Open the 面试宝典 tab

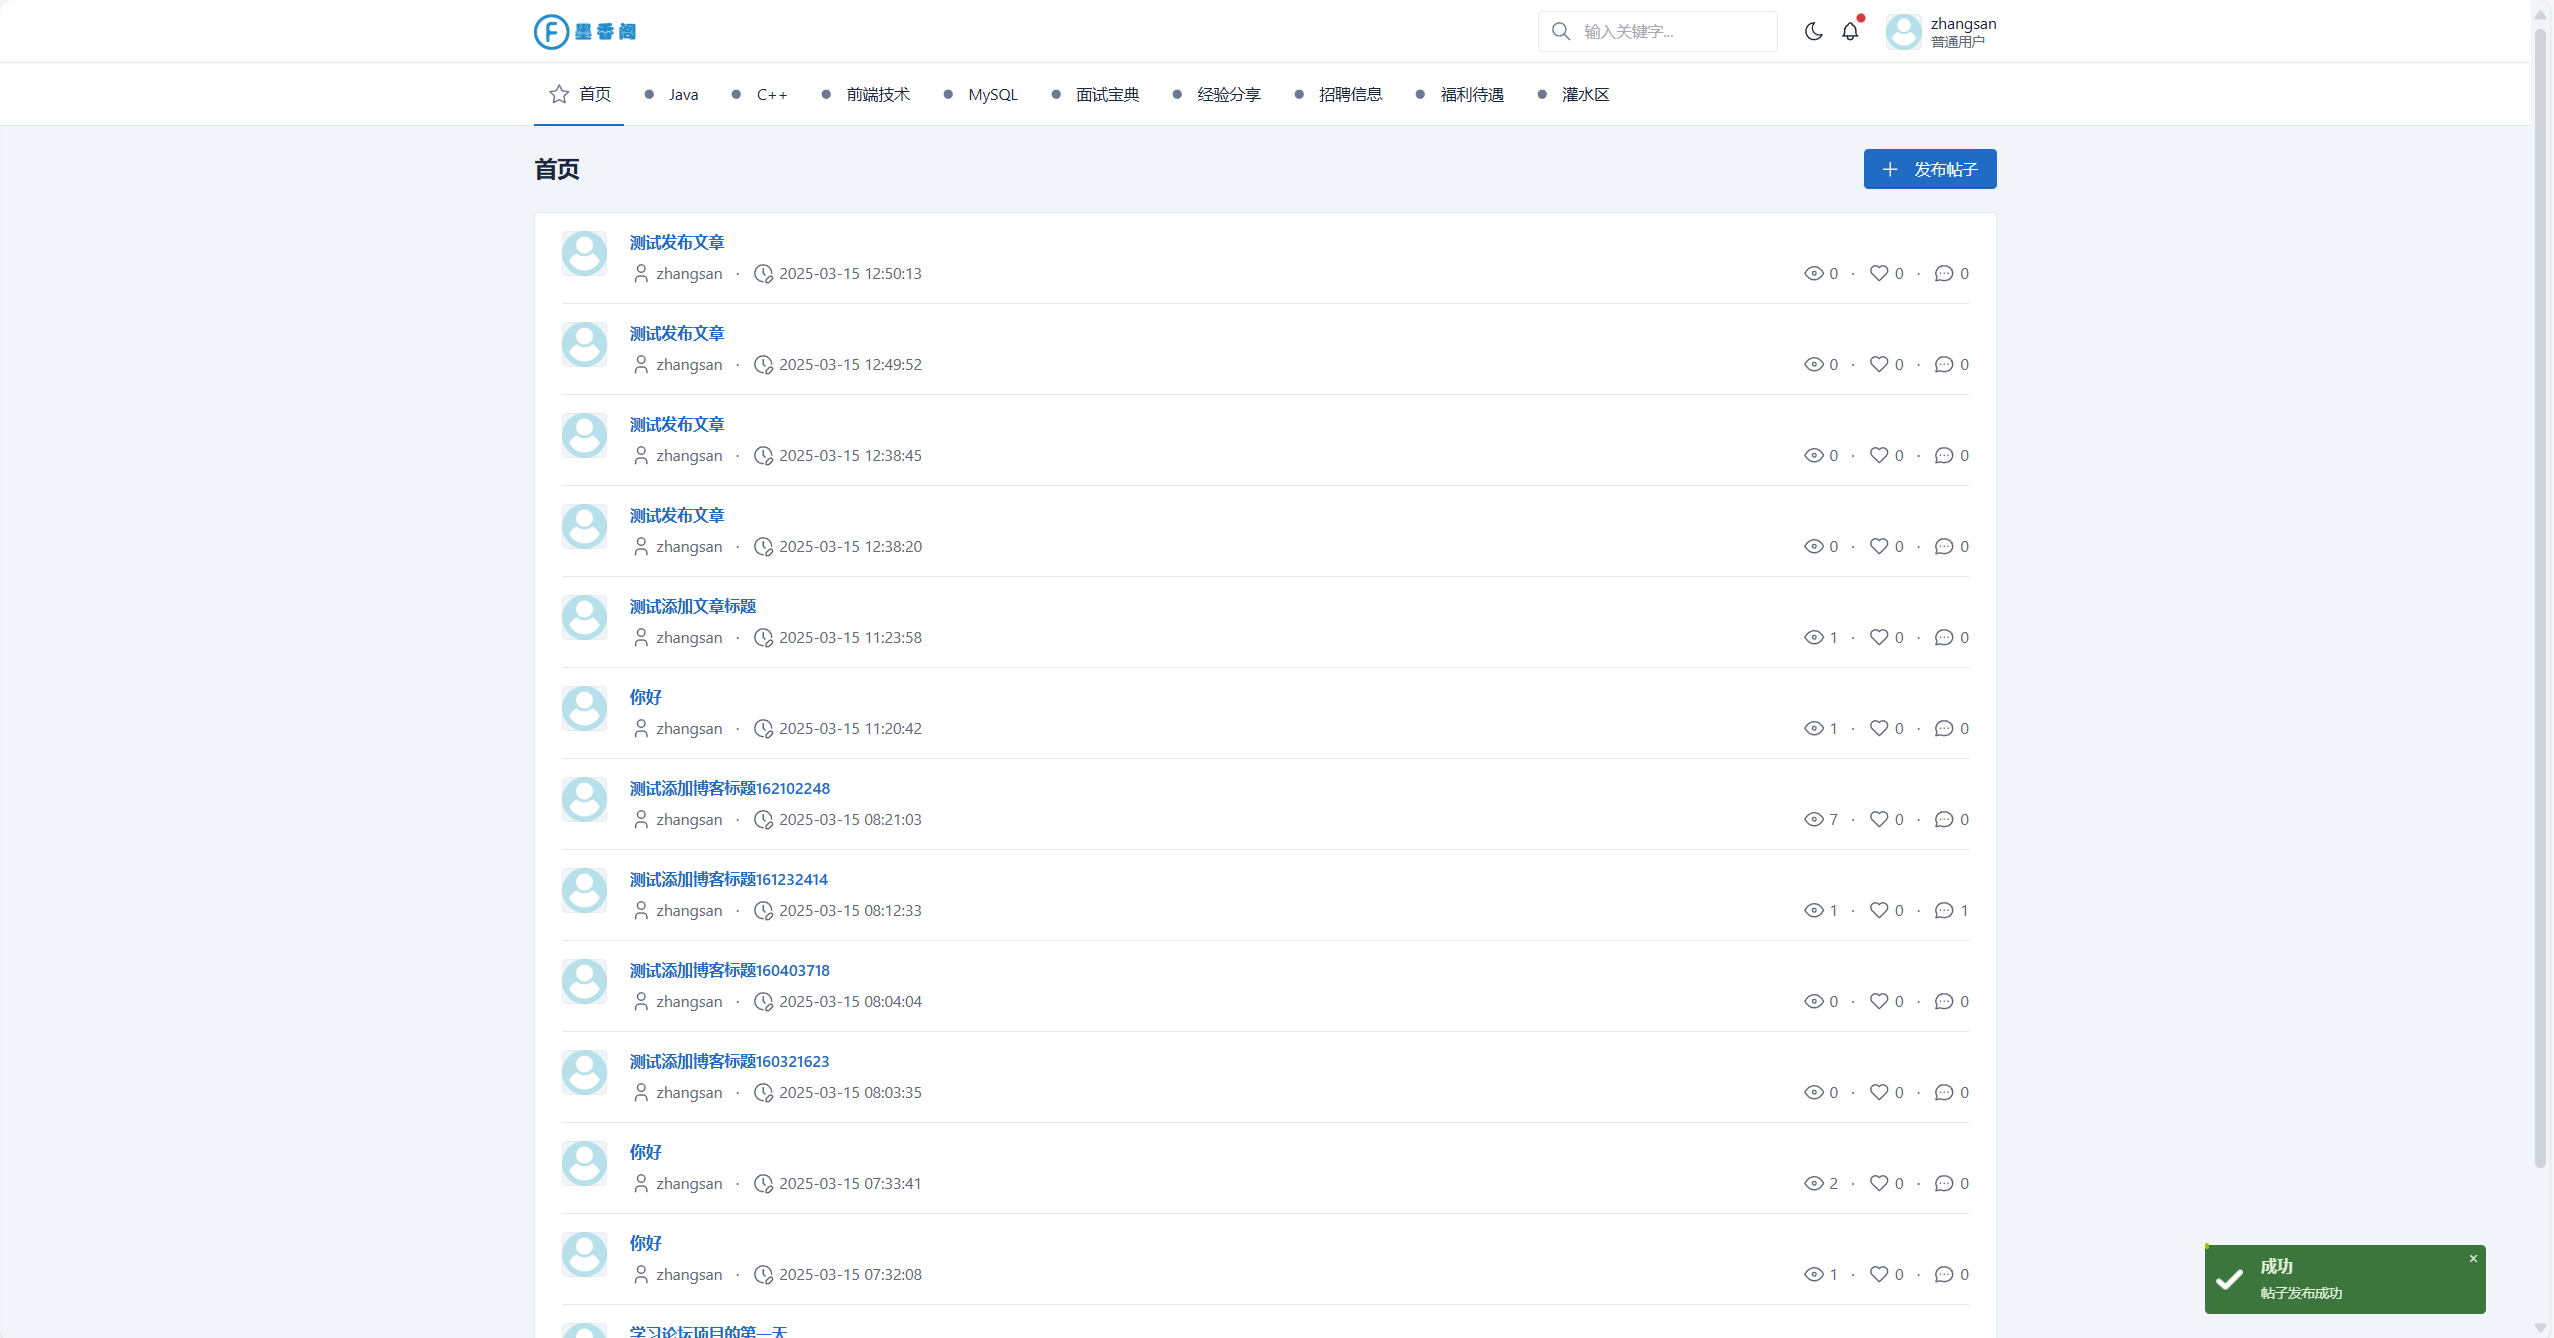point(1107,94)
